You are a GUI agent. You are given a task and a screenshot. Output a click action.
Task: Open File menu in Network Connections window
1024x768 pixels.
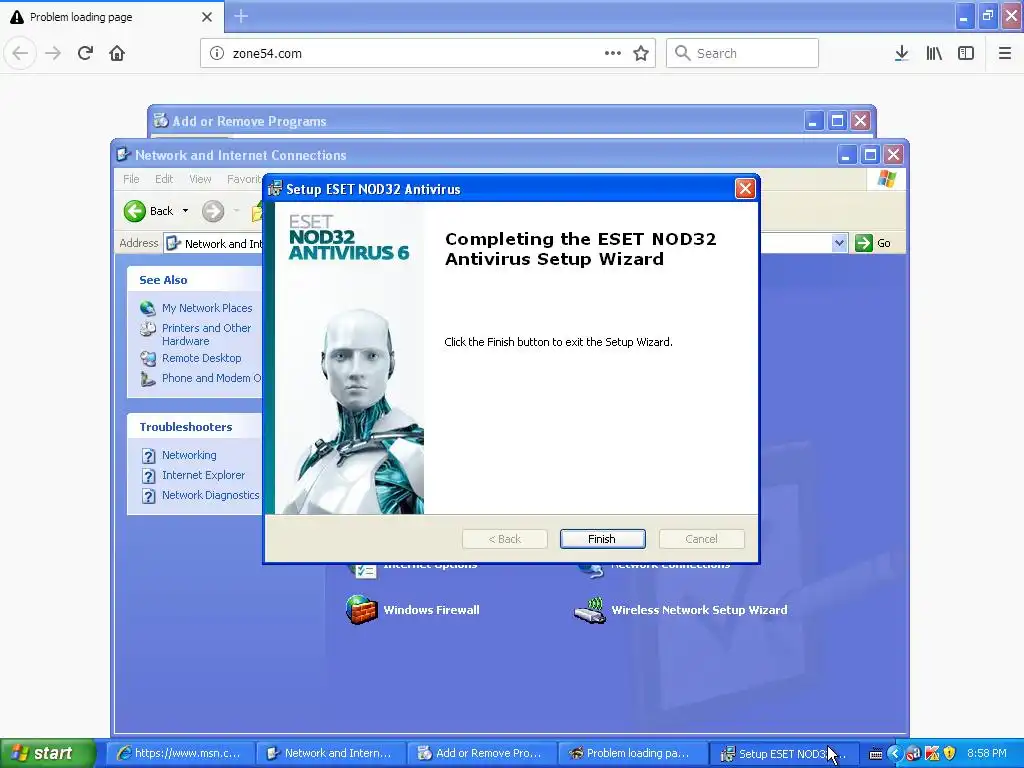coord(131,179)
